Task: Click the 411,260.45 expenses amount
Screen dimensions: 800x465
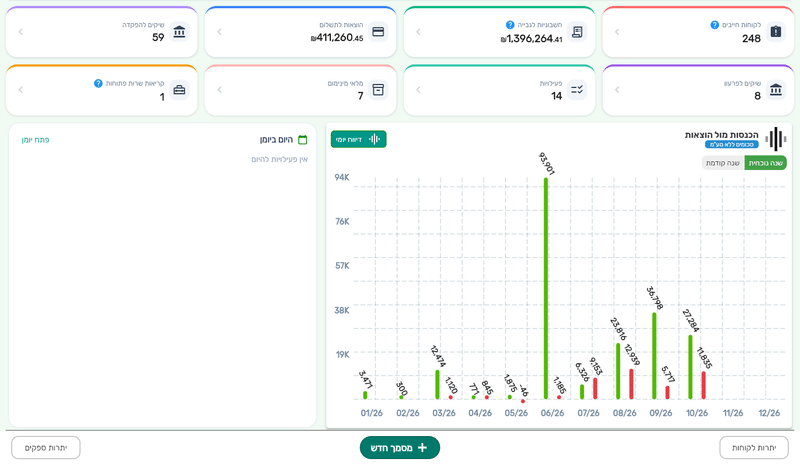Action: click(x=337, y=38)
